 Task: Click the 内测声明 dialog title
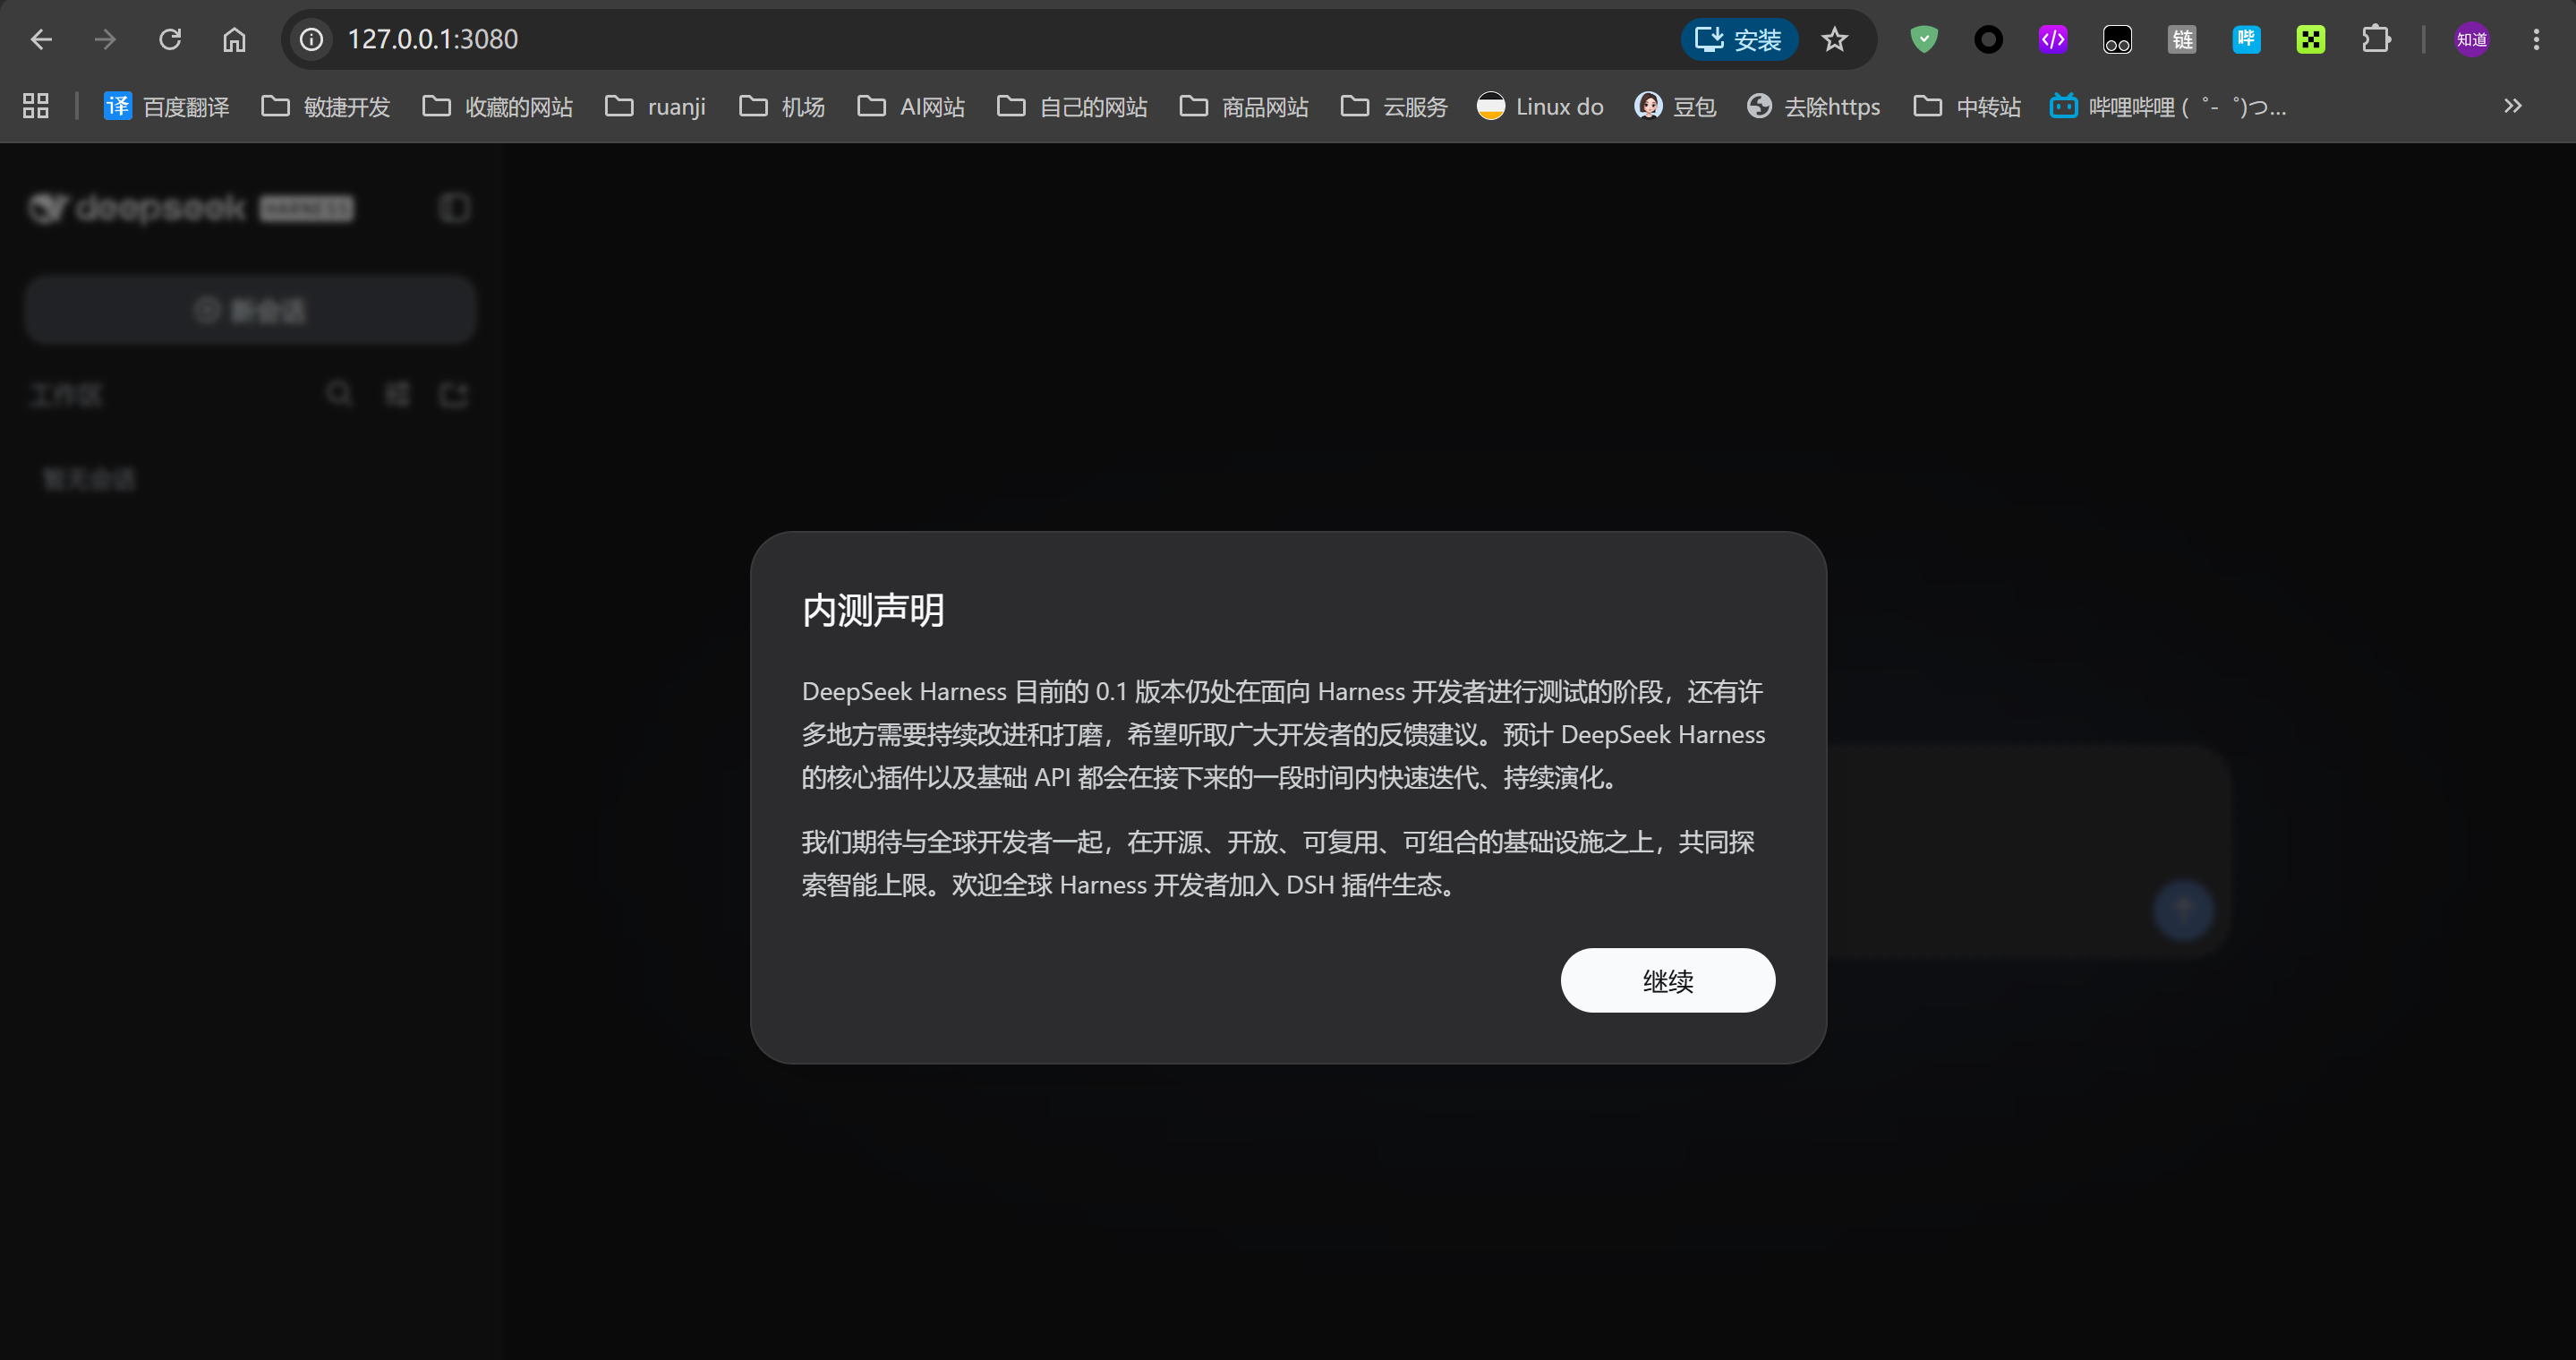point(873,610)
